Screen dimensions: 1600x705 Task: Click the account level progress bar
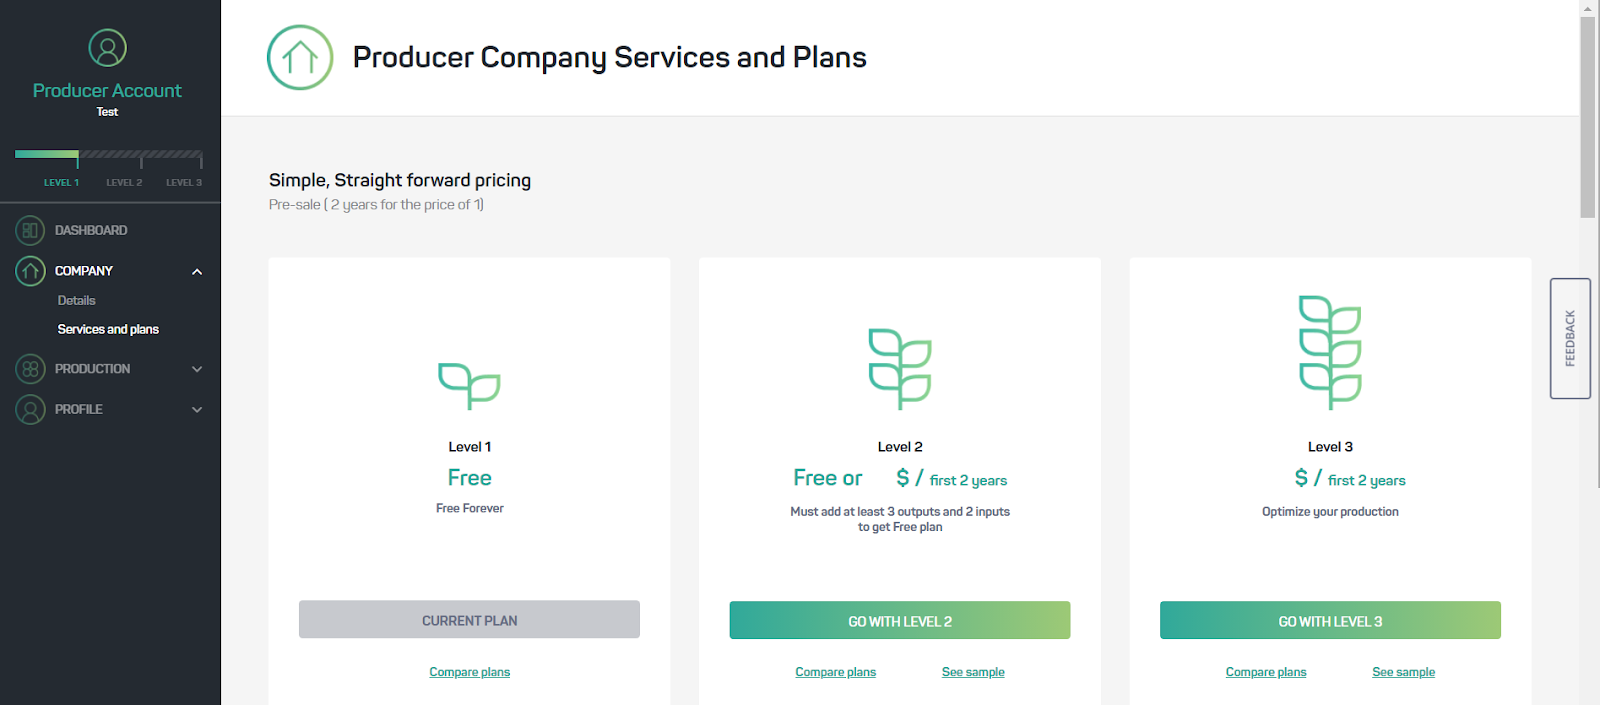click(109, 156)
